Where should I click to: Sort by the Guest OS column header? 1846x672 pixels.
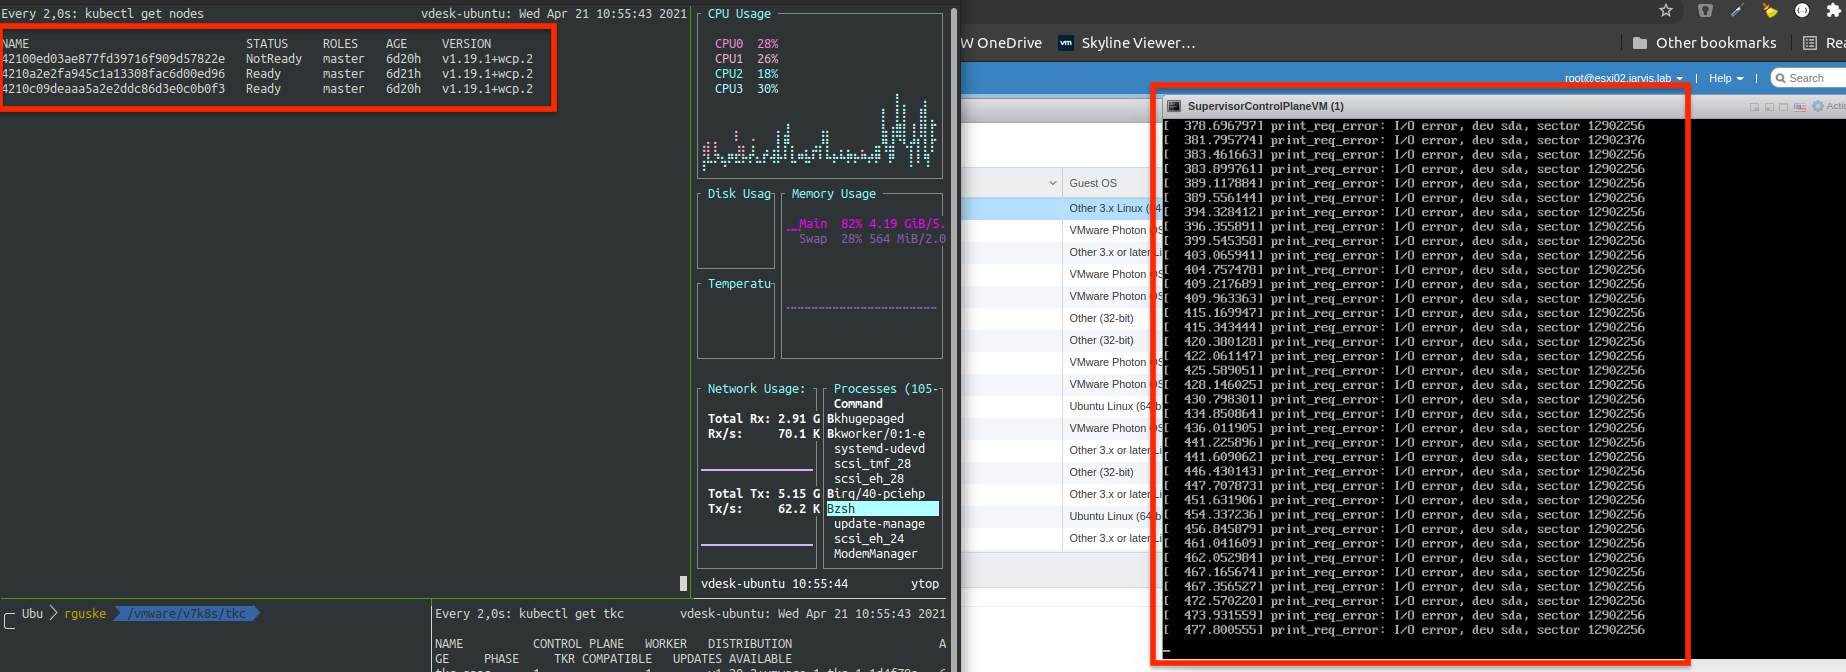[x=1093, y=183]
